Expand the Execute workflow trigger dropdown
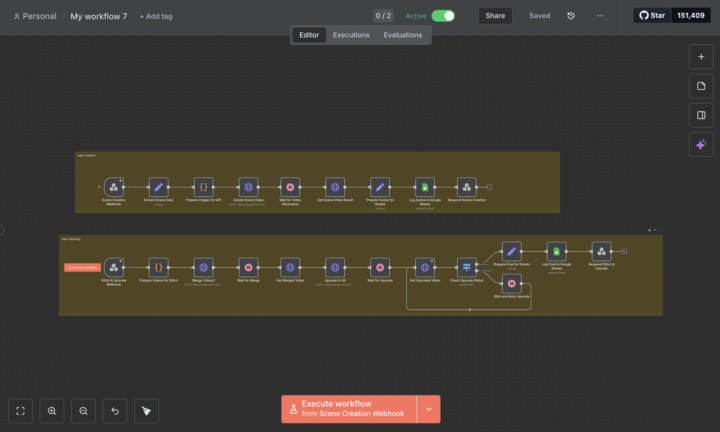The height and width of the screenshot is (432, 720). coord(429,409)
